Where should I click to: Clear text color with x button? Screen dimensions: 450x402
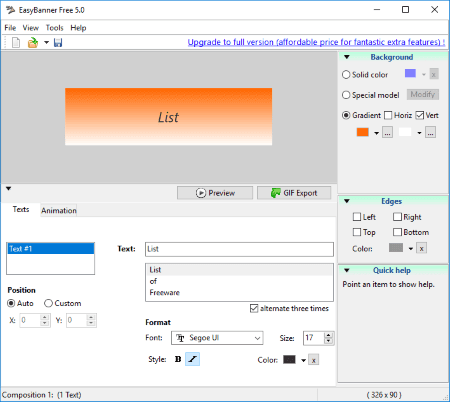click(313, 360)
